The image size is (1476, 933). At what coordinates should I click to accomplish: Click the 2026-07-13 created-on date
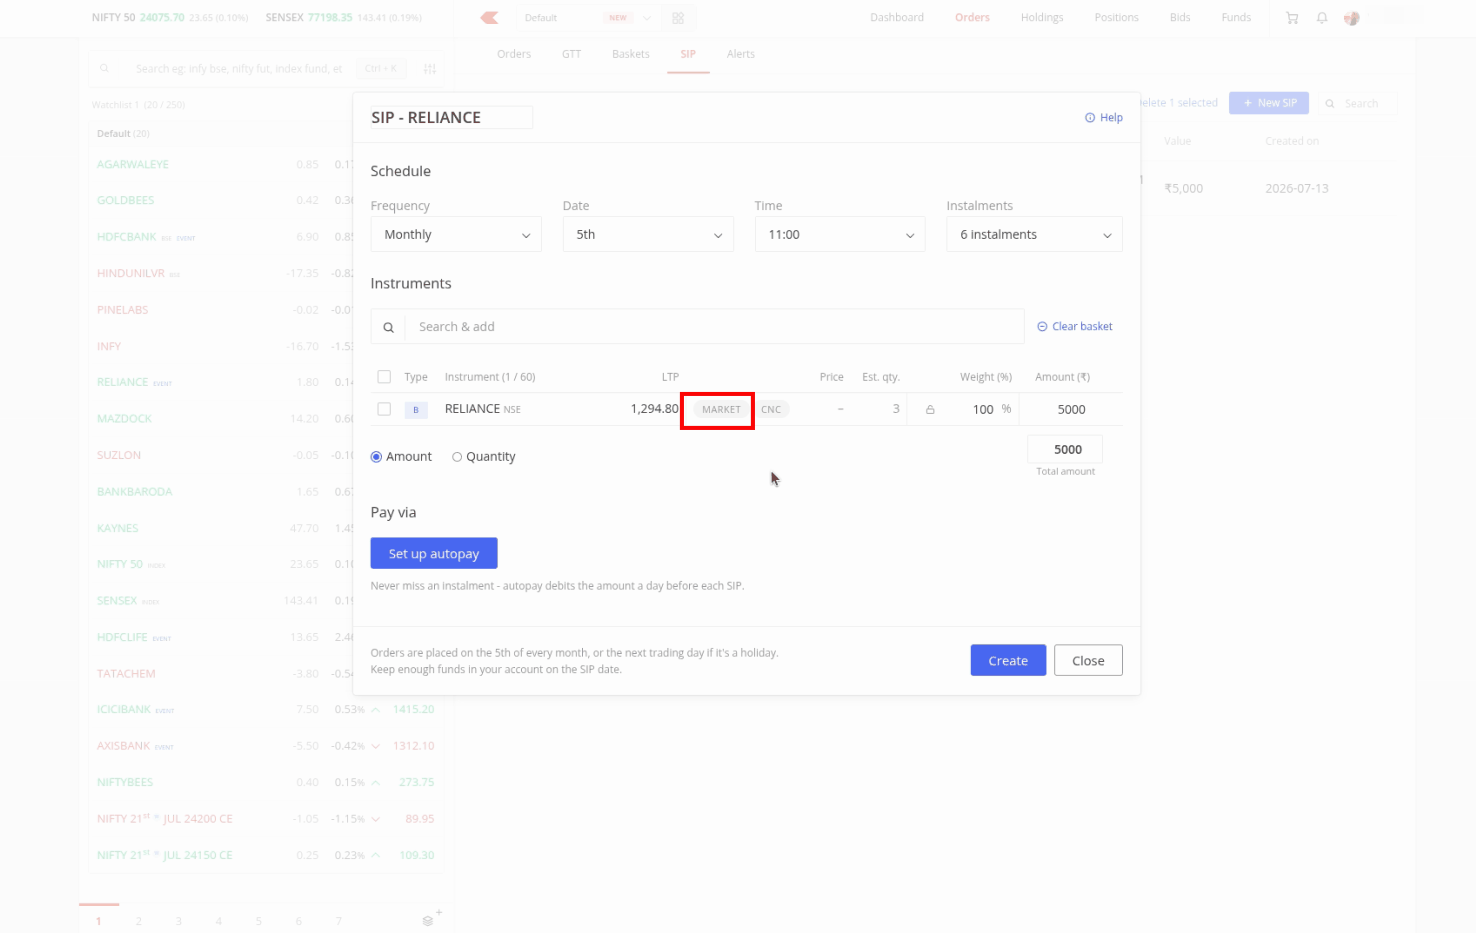1297,188
